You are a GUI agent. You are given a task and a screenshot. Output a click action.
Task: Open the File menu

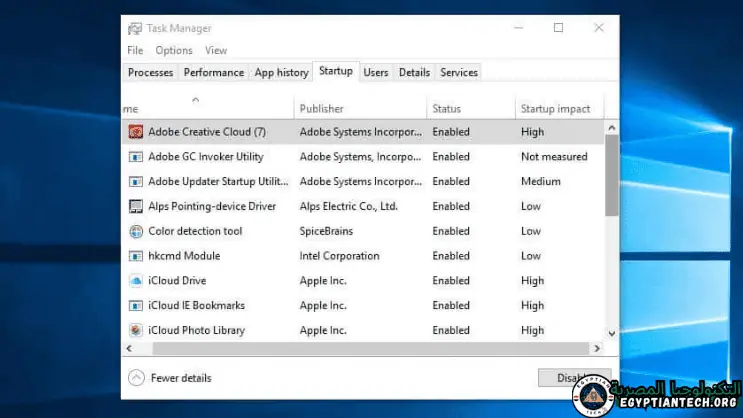tap(135, 51)
